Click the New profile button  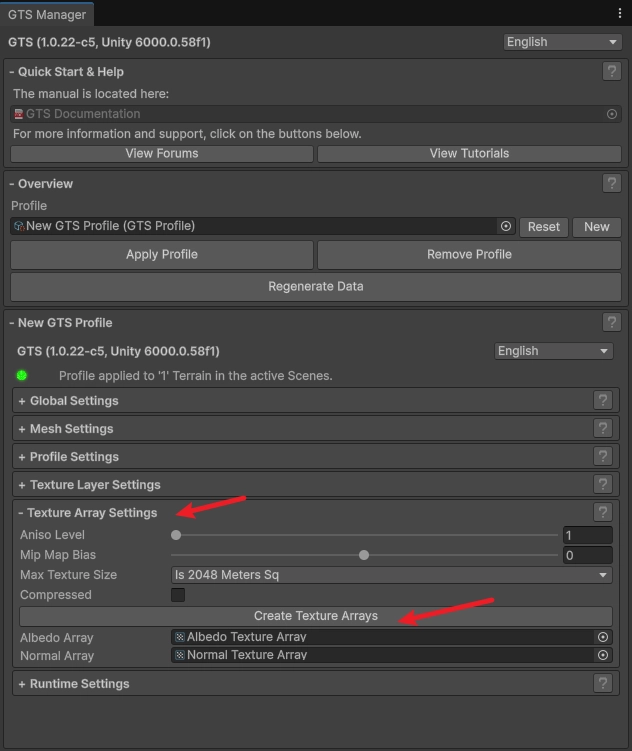597,227
